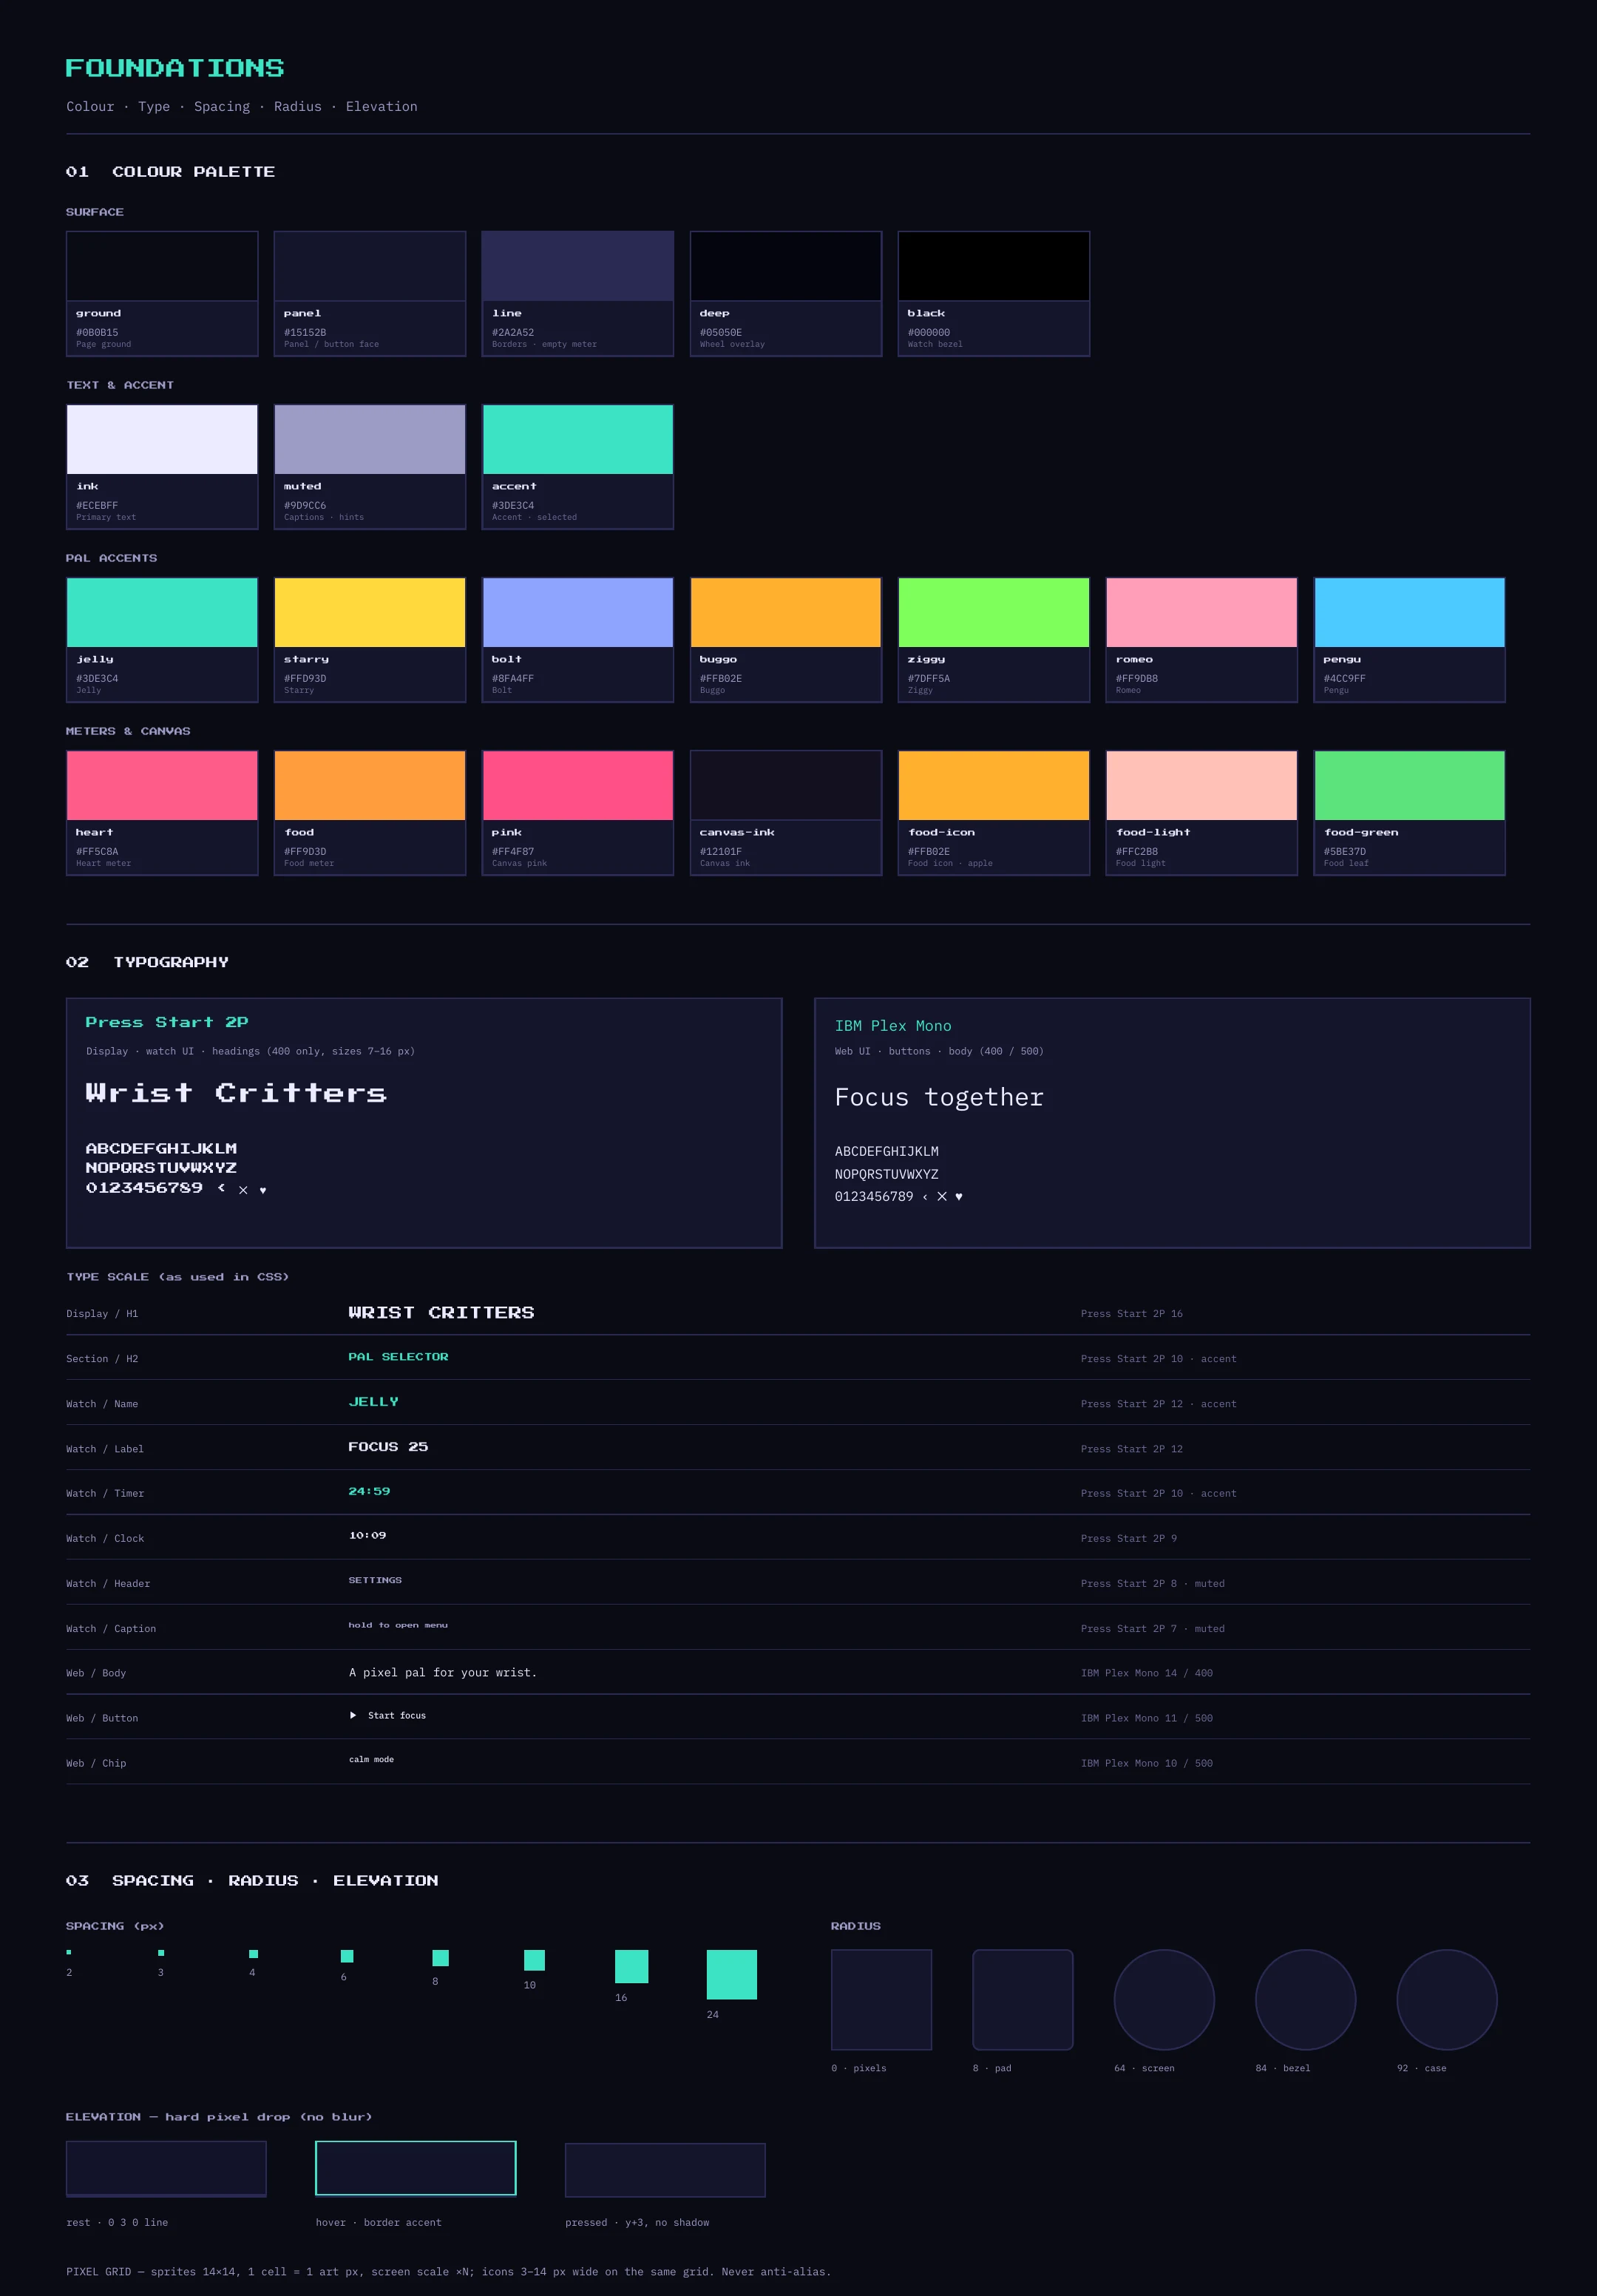The image size is (1597, 2296).
Task: Click the "PAL SELECTOR" type sample
Action: [398, 1357]
